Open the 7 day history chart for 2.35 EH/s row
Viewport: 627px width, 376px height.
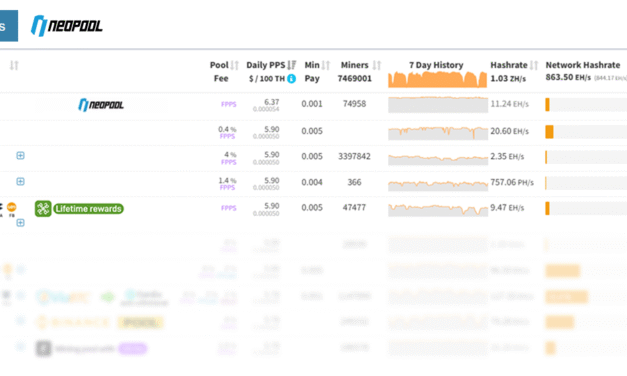click(x=438, y=159)
